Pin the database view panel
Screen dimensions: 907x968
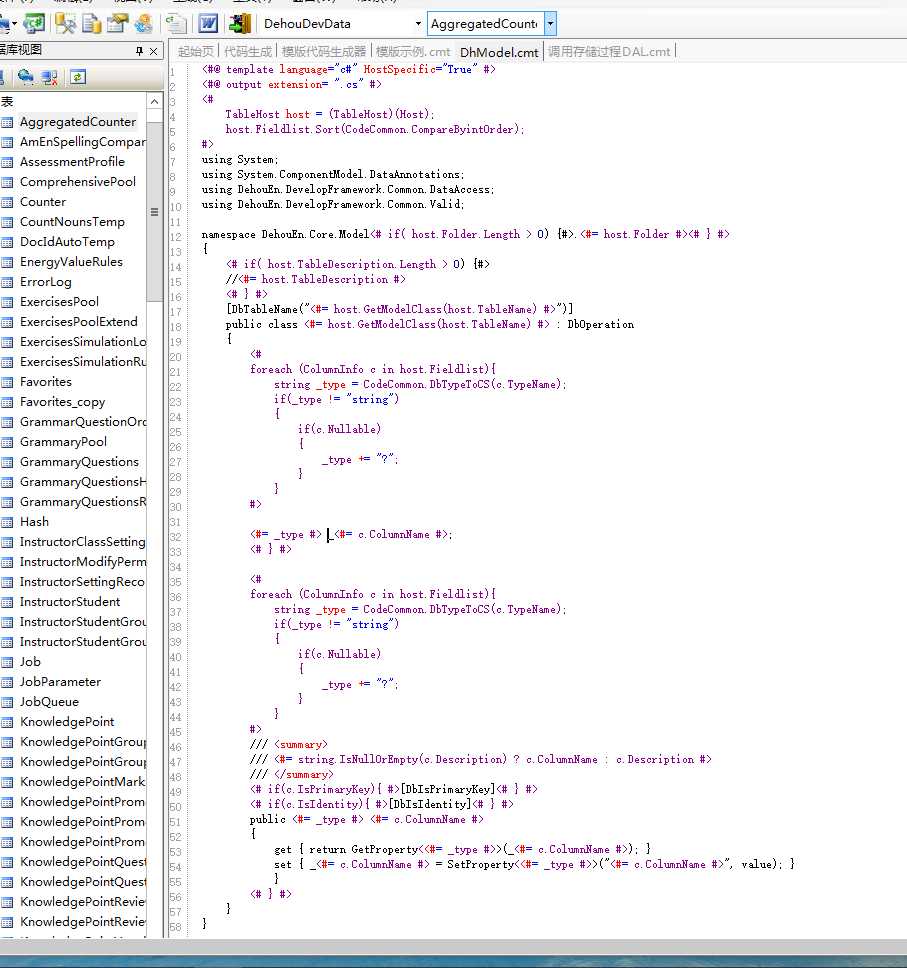tap(139, 51)
